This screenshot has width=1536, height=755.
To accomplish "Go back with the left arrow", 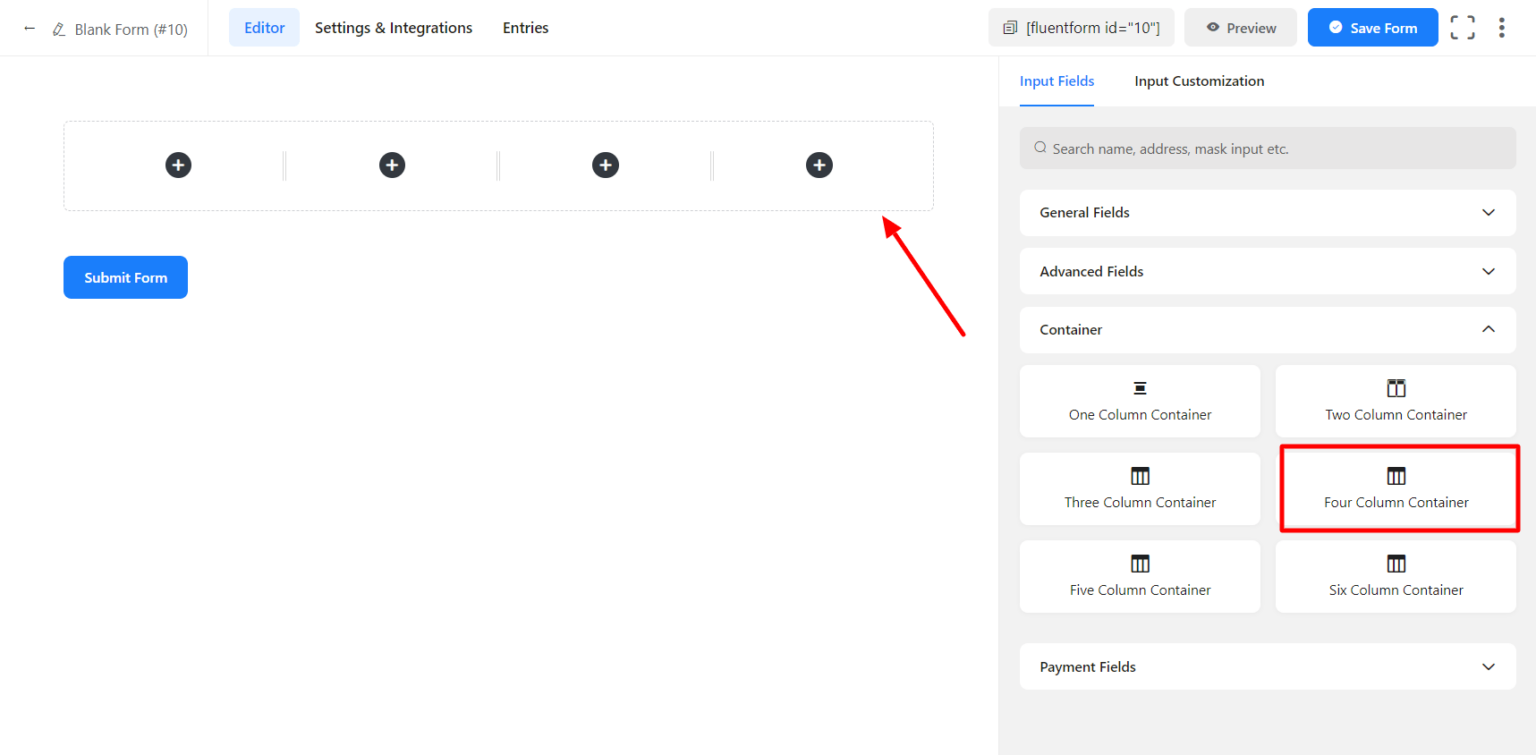I will coord(28,29).
